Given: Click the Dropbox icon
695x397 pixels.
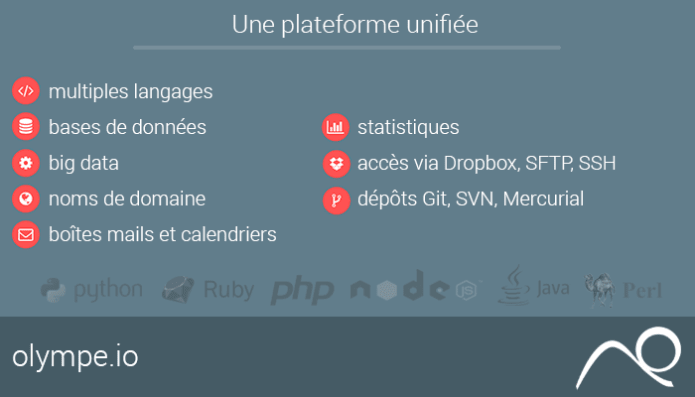Looking at the screenshot, I should tap(336, 163).
